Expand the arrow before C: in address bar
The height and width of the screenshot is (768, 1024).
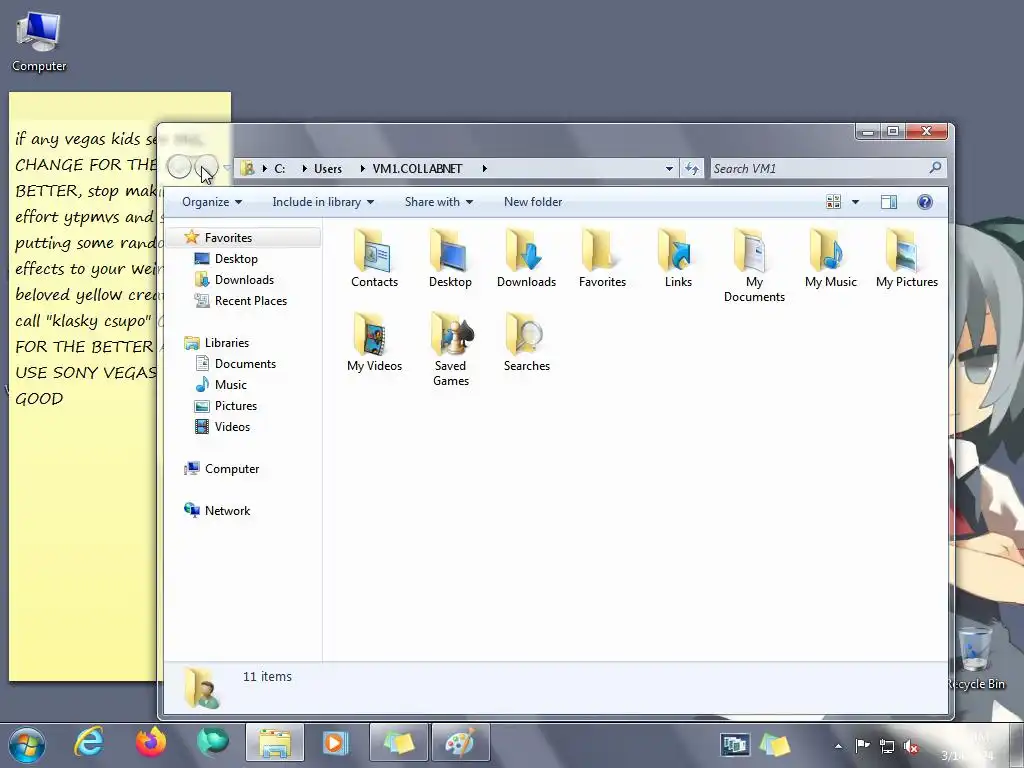264,168
